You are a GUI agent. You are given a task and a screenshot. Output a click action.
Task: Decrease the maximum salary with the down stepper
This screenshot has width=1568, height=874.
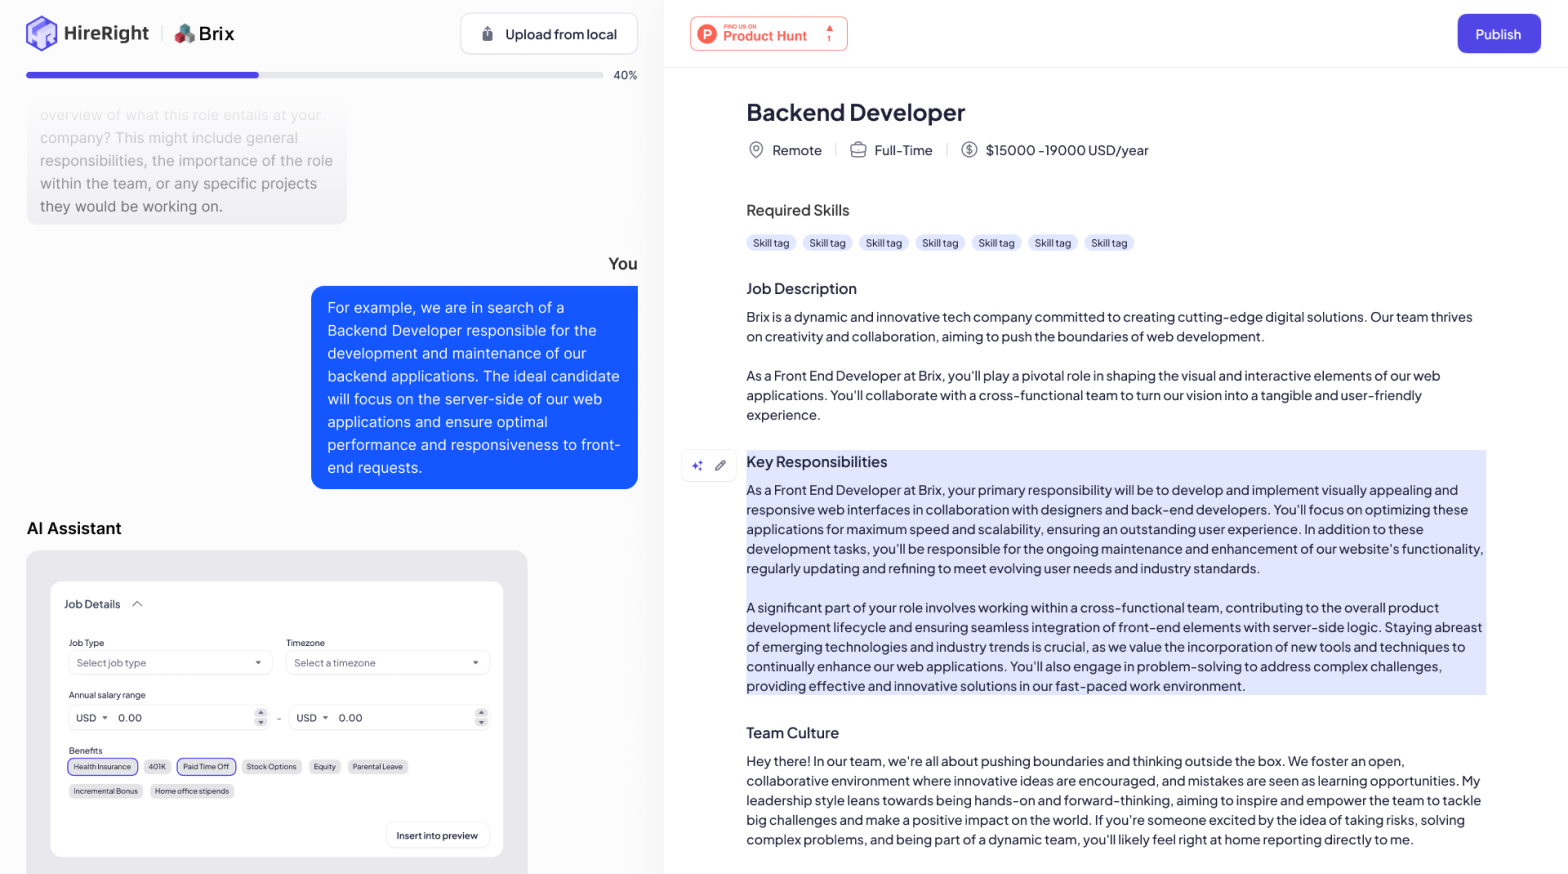[481, 723]
